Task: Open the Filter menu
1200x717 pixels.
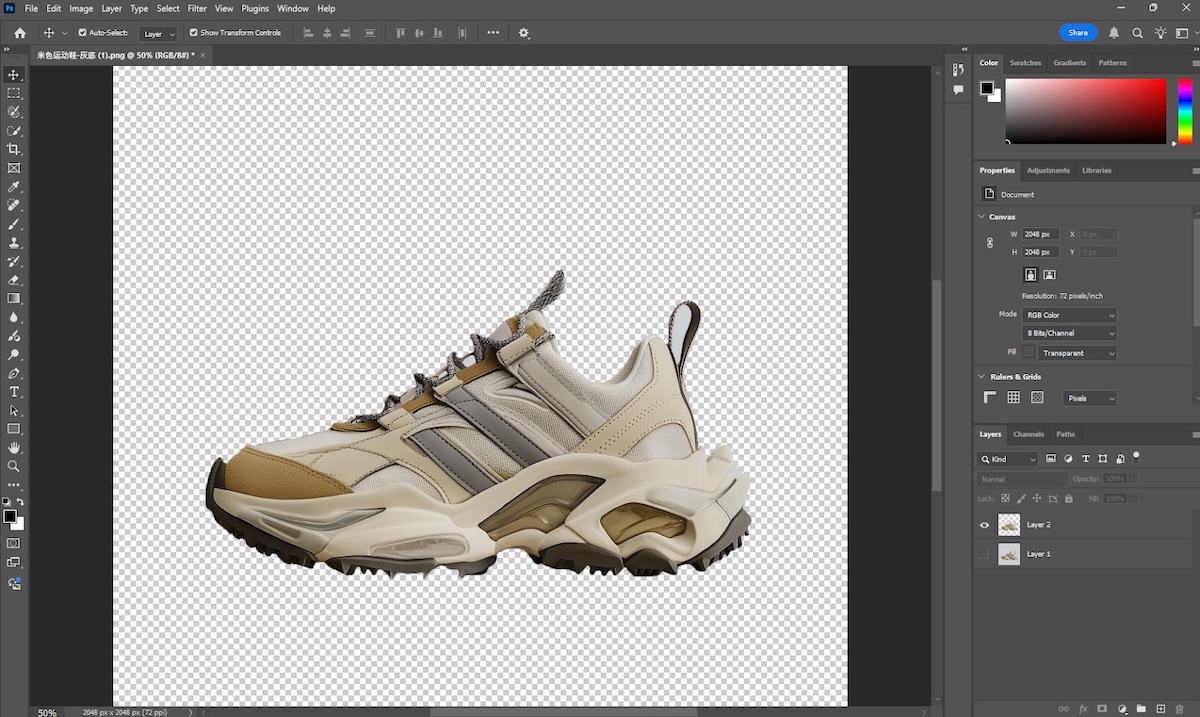Action: (197, 8)
